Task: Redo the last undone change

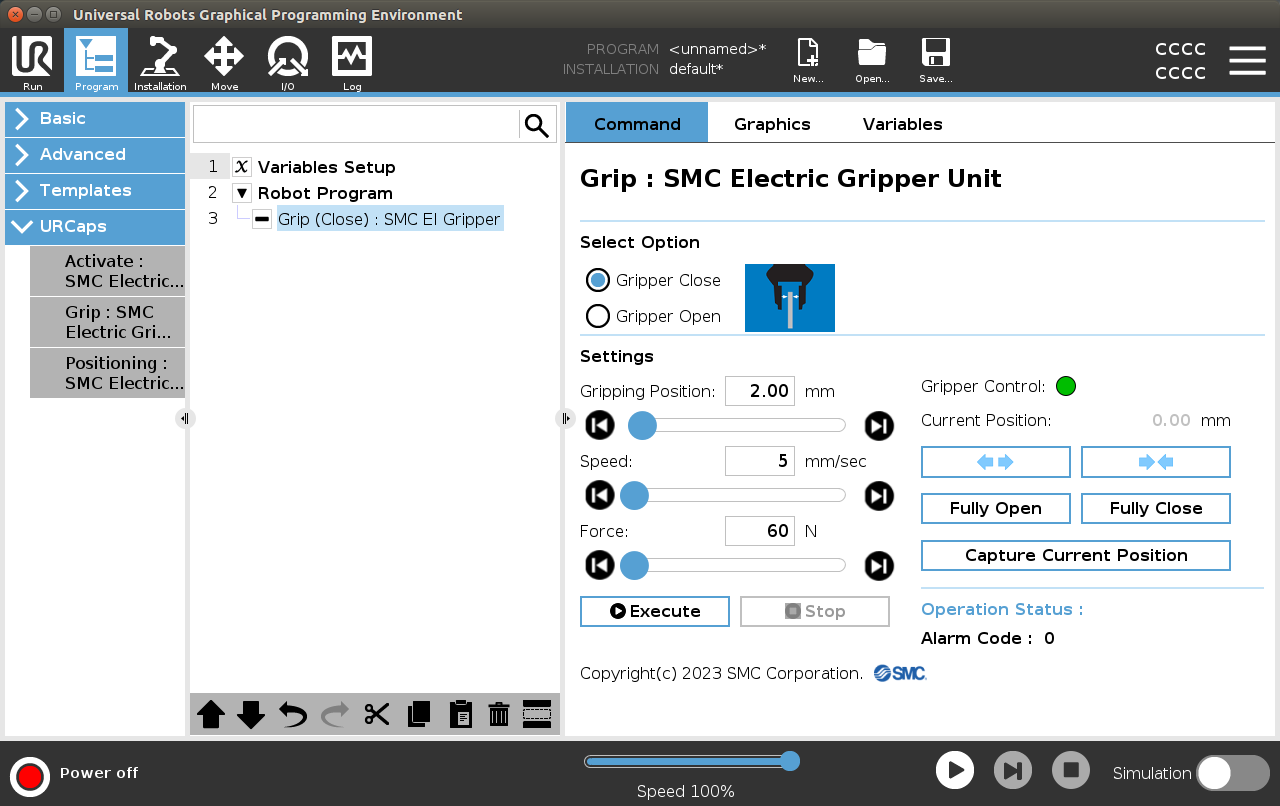Action: [335, 714]
